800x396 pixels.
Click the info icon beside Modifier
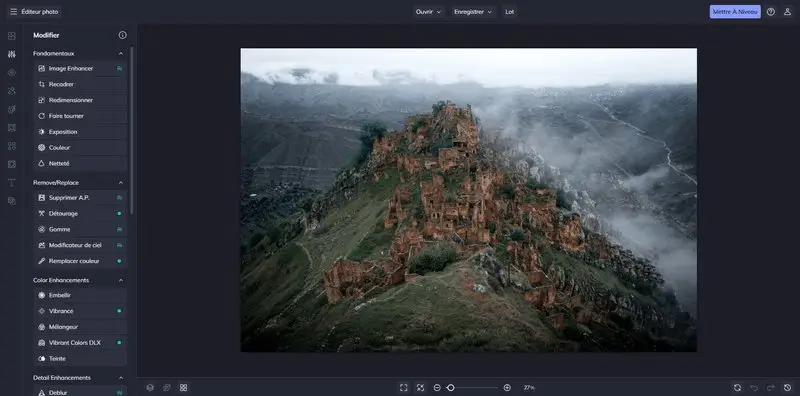[122, 35]
